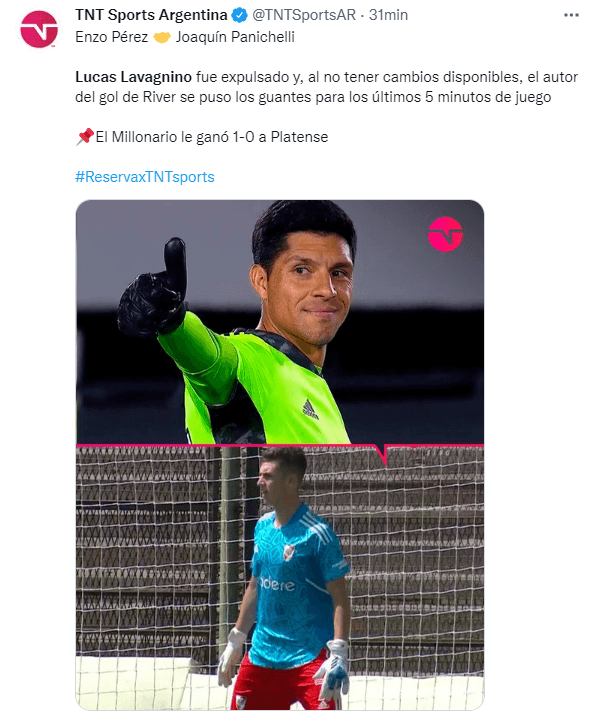Click the River Plate crest on blue jersey
The height and width of the screenshot is (715, 595).
[288, 553]
